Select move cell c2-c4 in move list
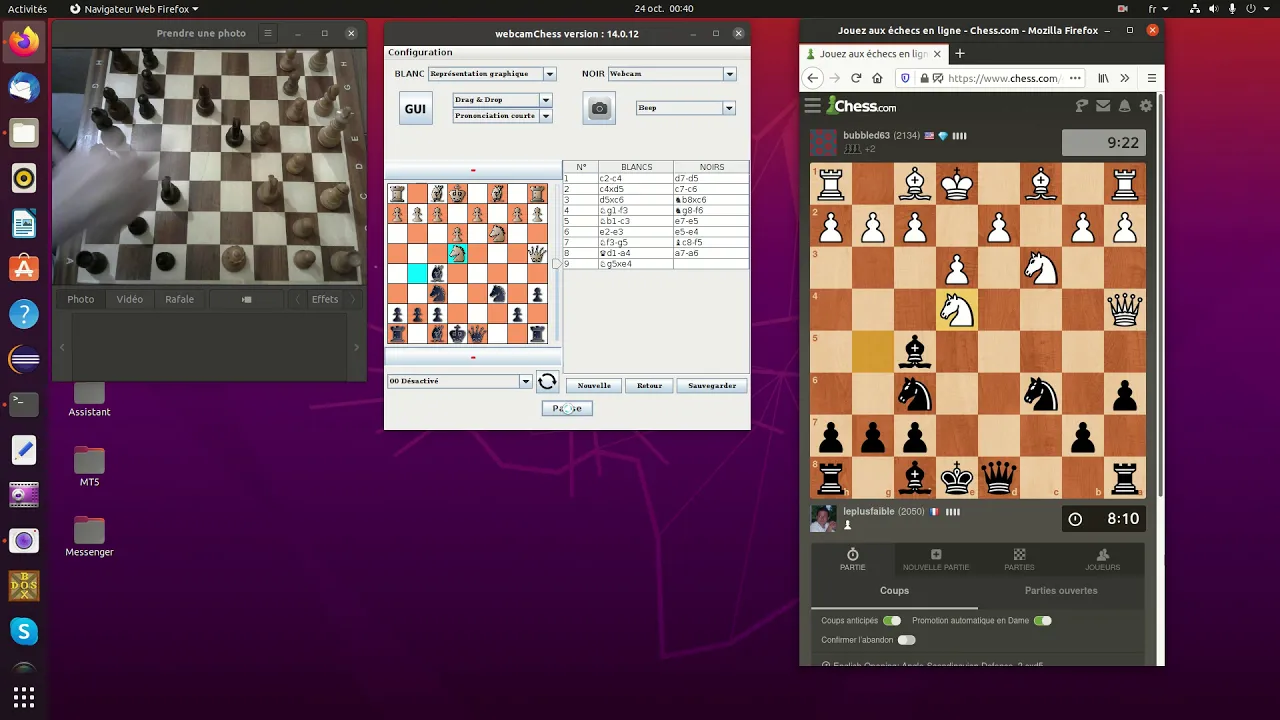 (635, 178)
